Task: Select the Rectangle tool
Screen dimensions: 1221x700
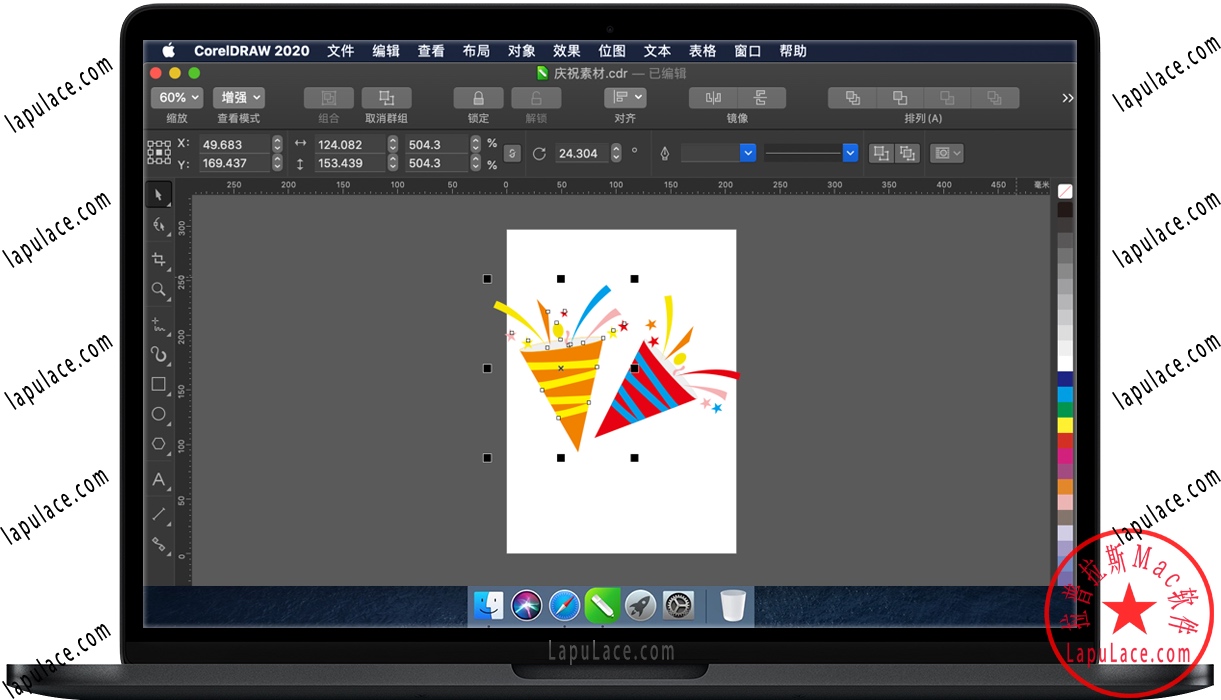Action: 159,384
